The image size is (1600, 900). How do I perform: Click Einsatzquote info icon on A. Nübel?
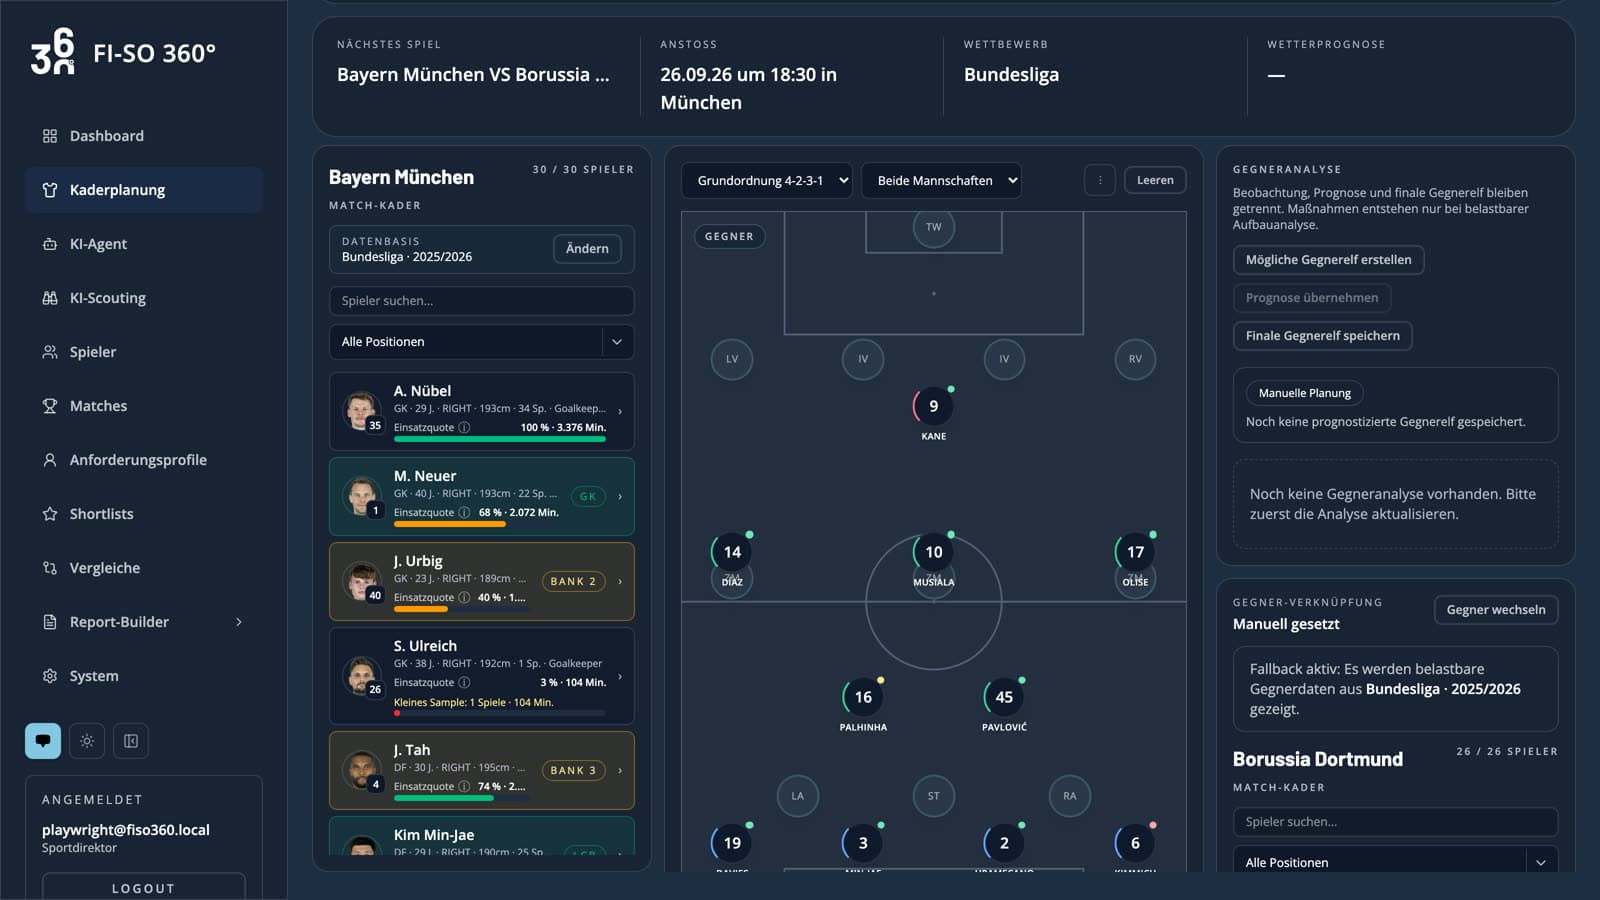pos(464,427)
